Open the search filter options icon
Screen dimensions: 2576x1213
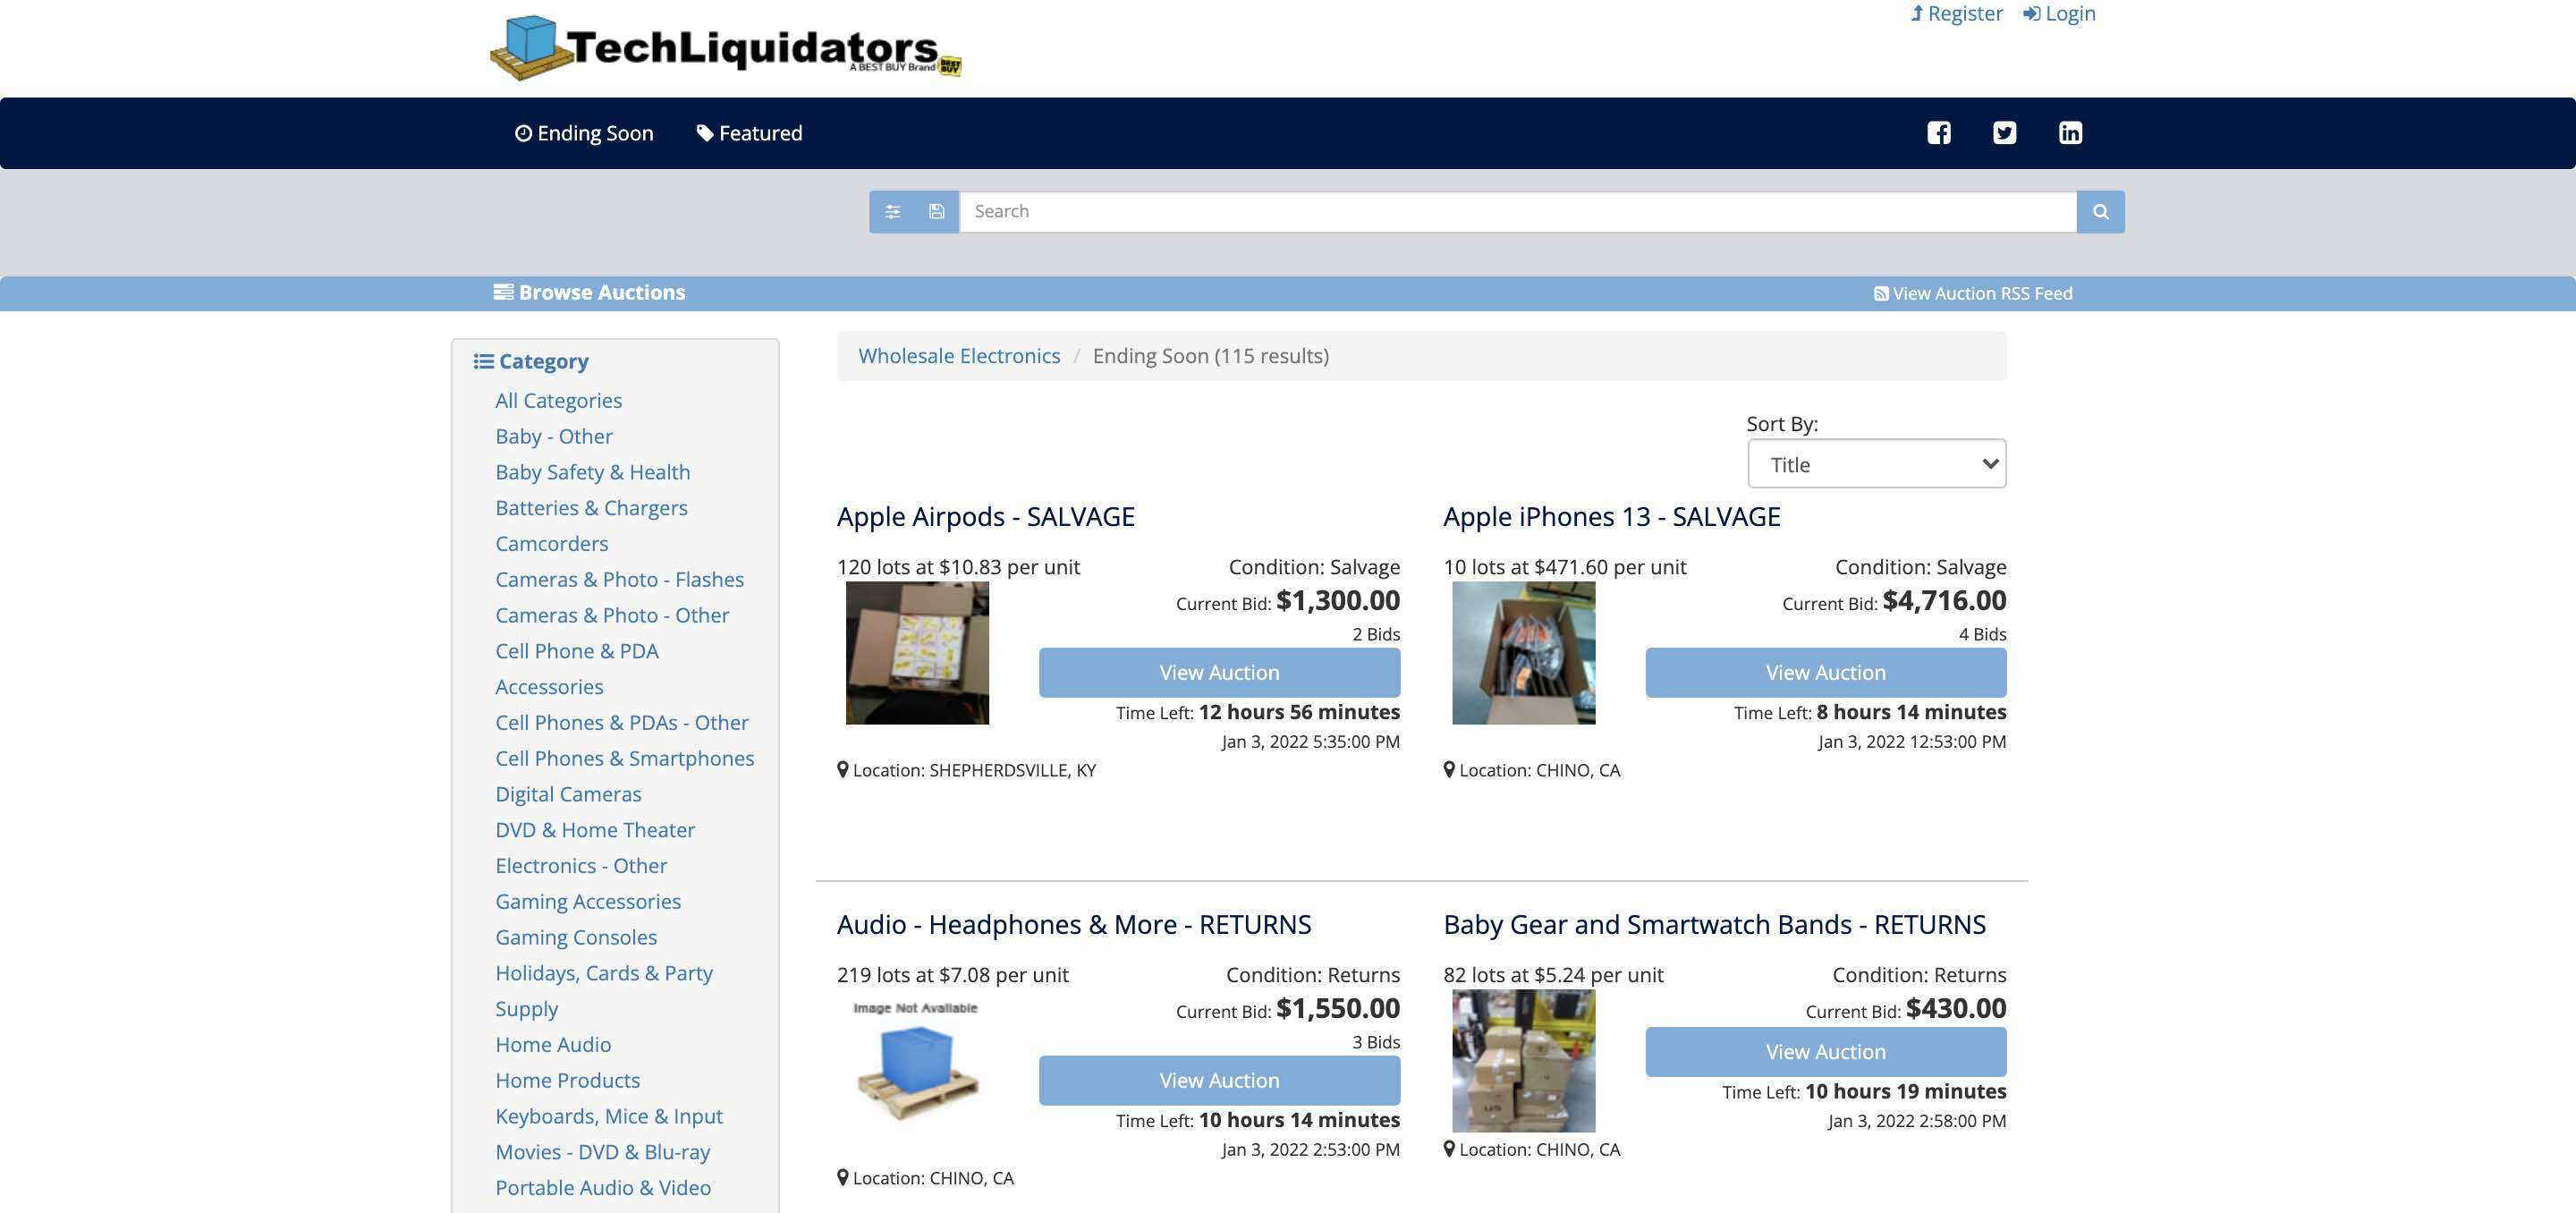pos(893,211)
